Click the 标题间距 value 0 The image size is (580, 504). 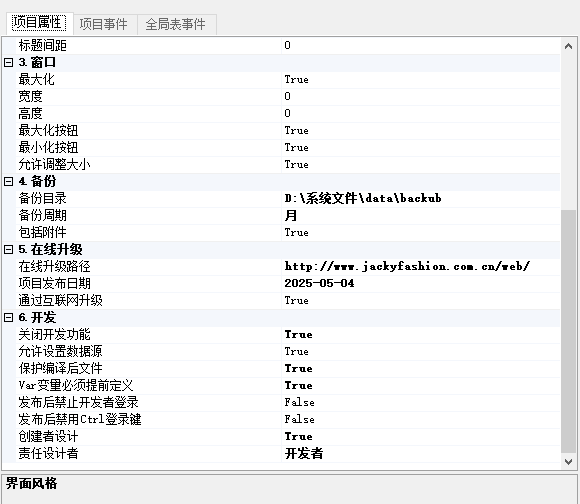pos(287,45)
